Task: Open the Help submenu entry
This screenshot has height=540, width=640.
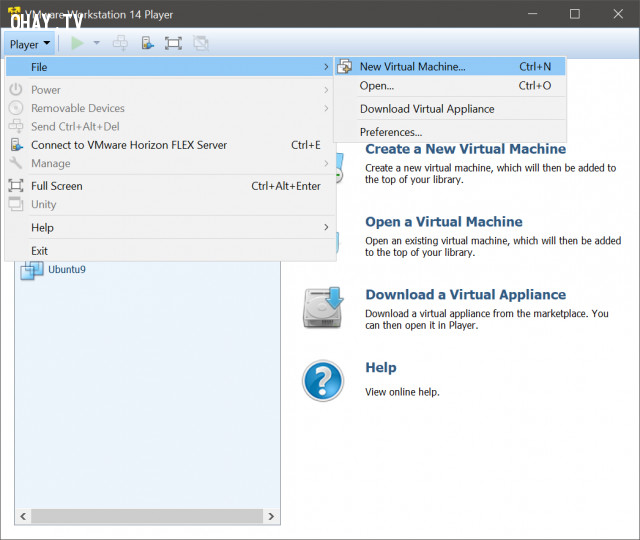Action: point(169,227)
